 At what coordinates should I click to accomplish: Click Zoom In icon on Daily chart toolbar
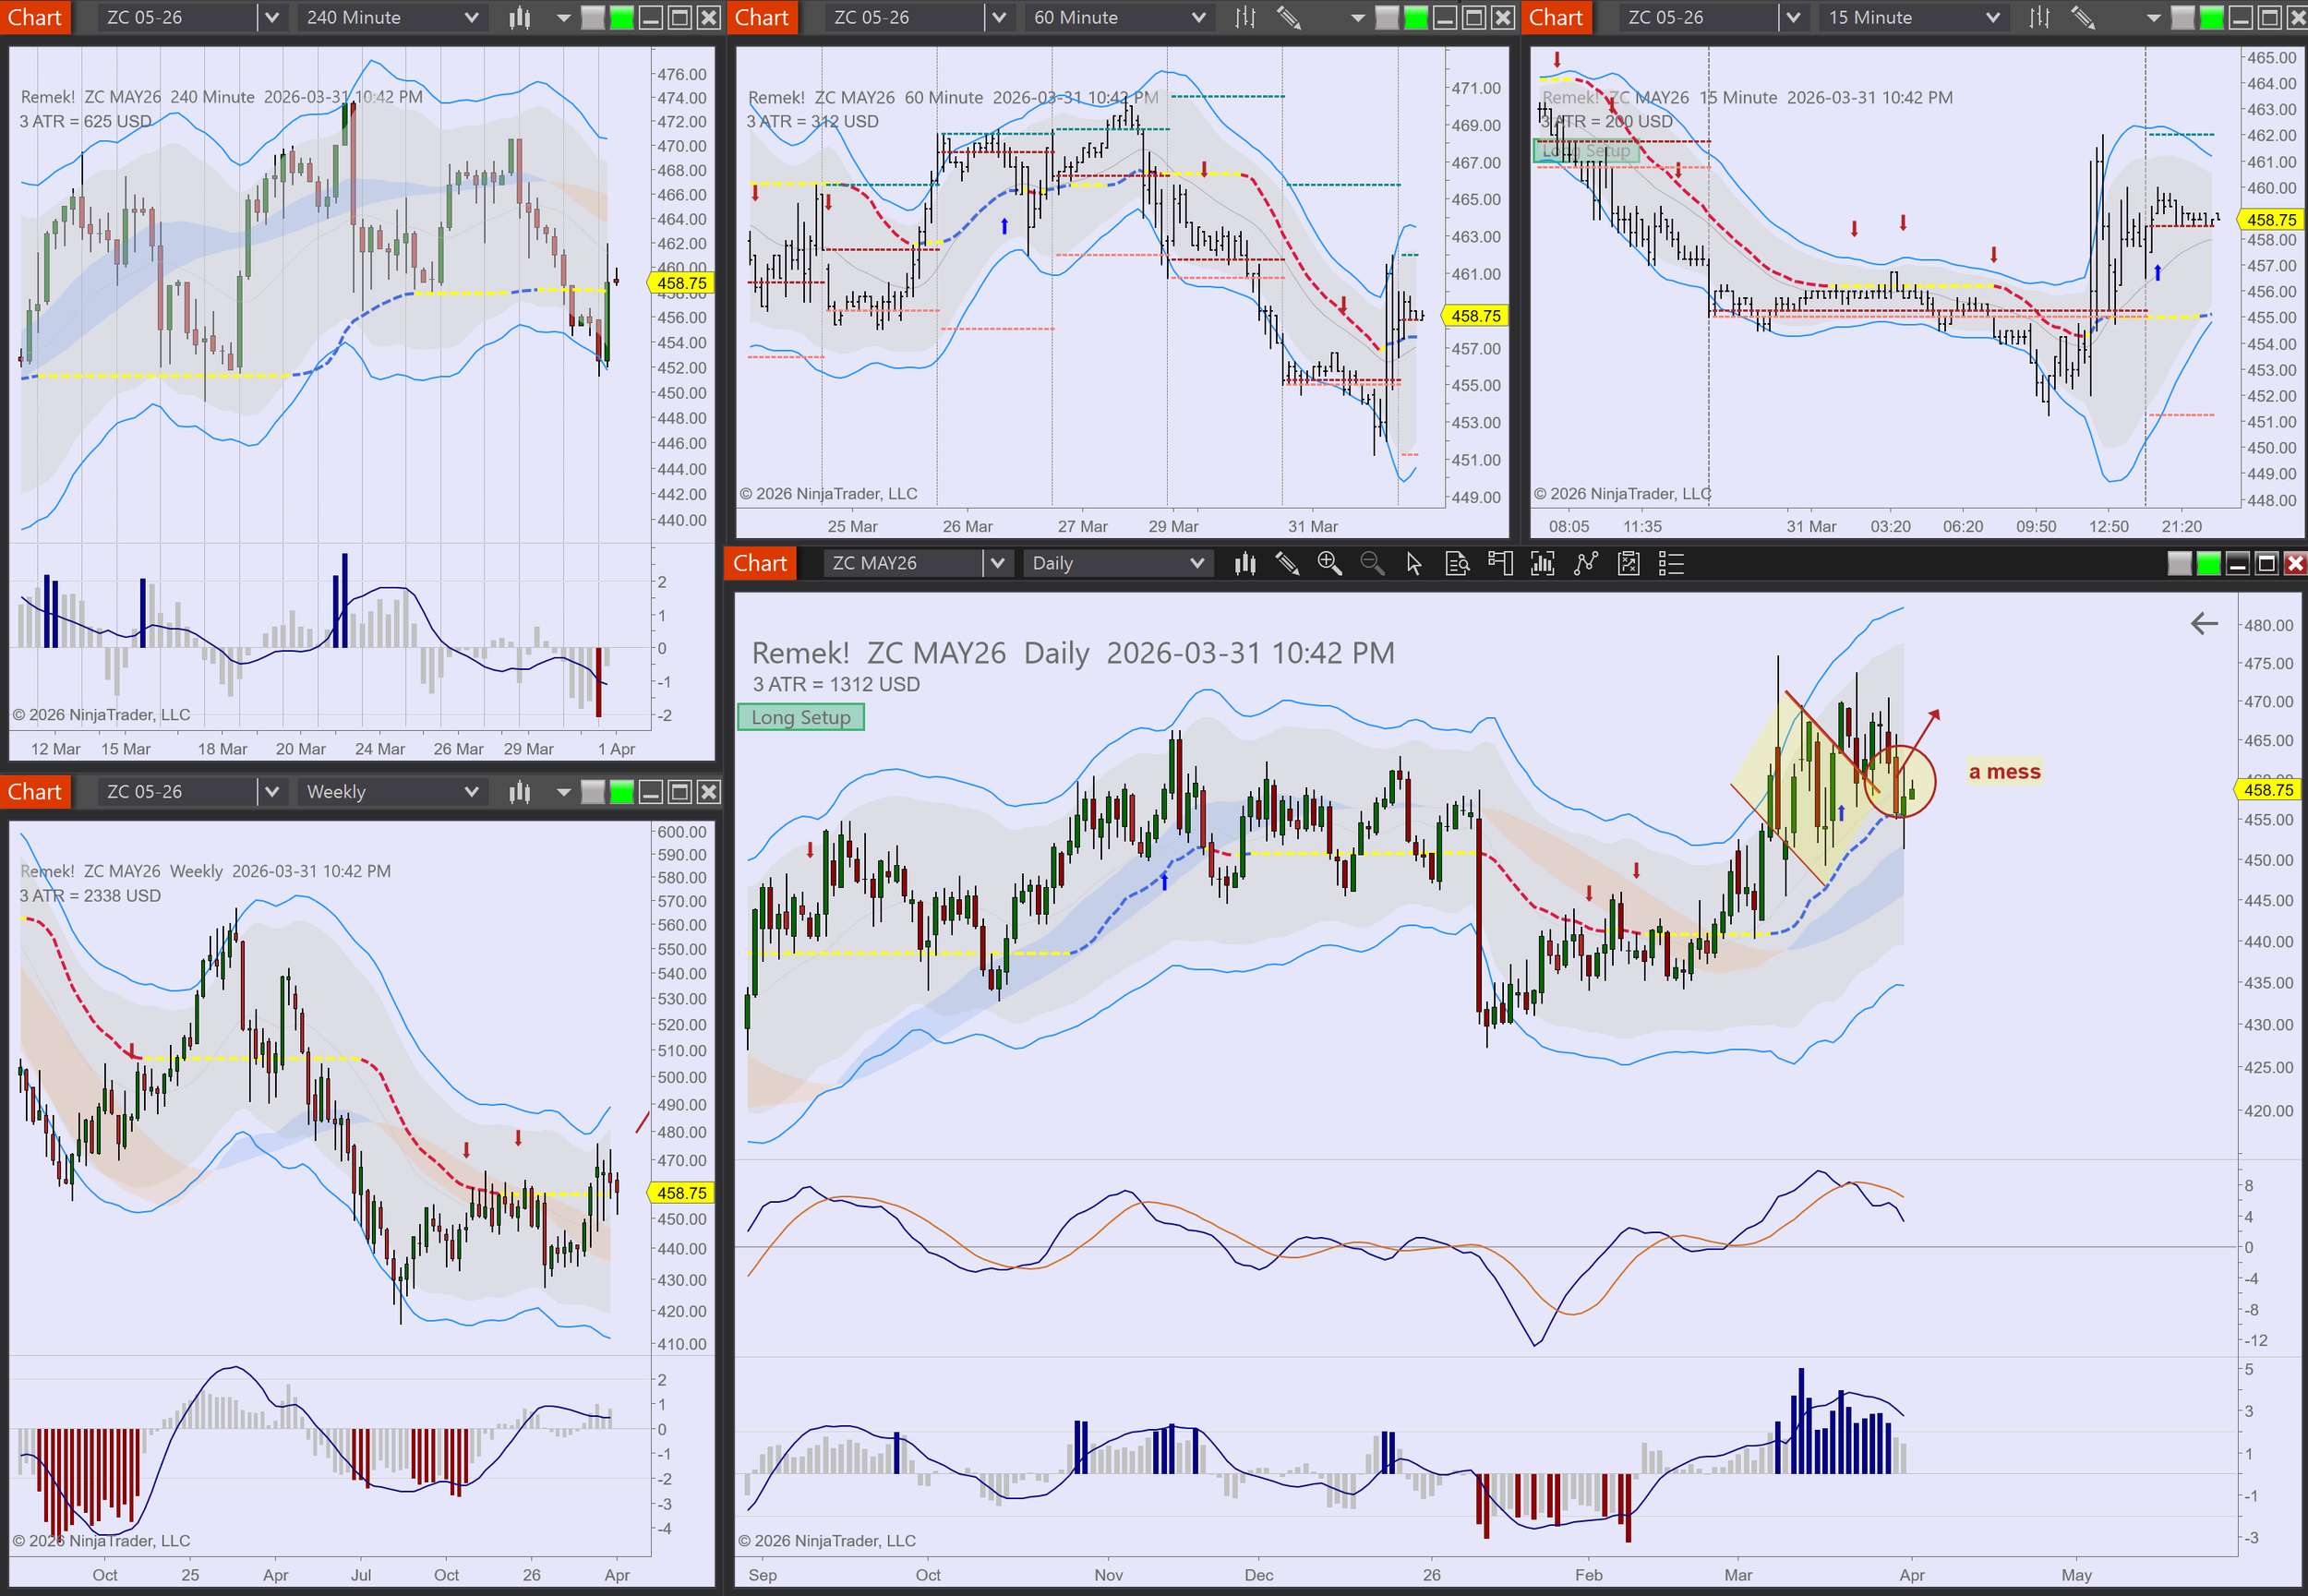[x=1329, y=564]
